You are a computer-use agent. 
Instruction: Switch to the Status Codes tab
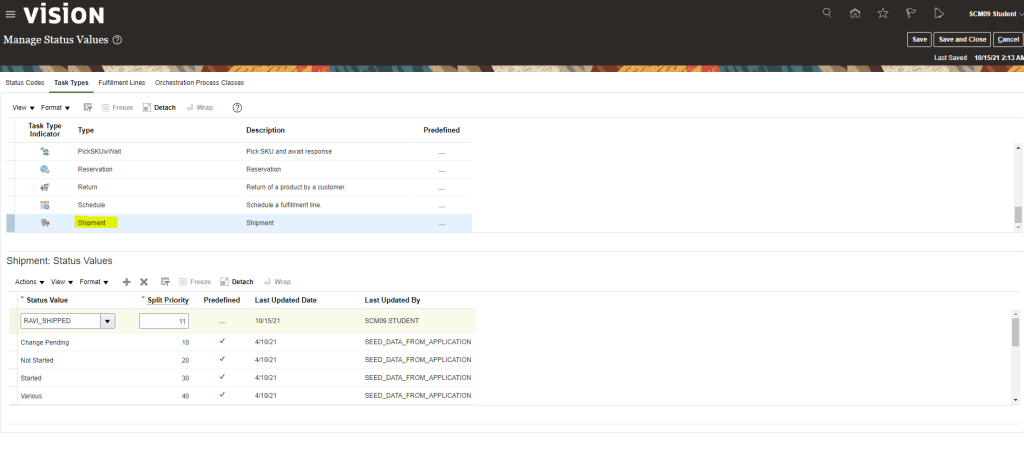pos(24,82)
